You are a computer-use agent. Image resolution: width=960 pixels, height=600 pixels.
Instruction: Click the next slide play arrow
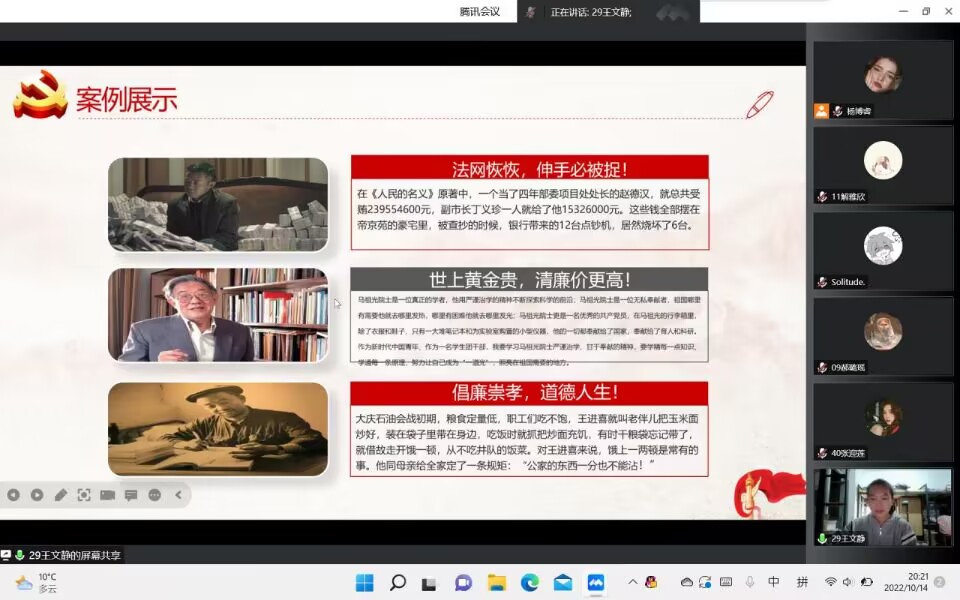coord(37,494)
